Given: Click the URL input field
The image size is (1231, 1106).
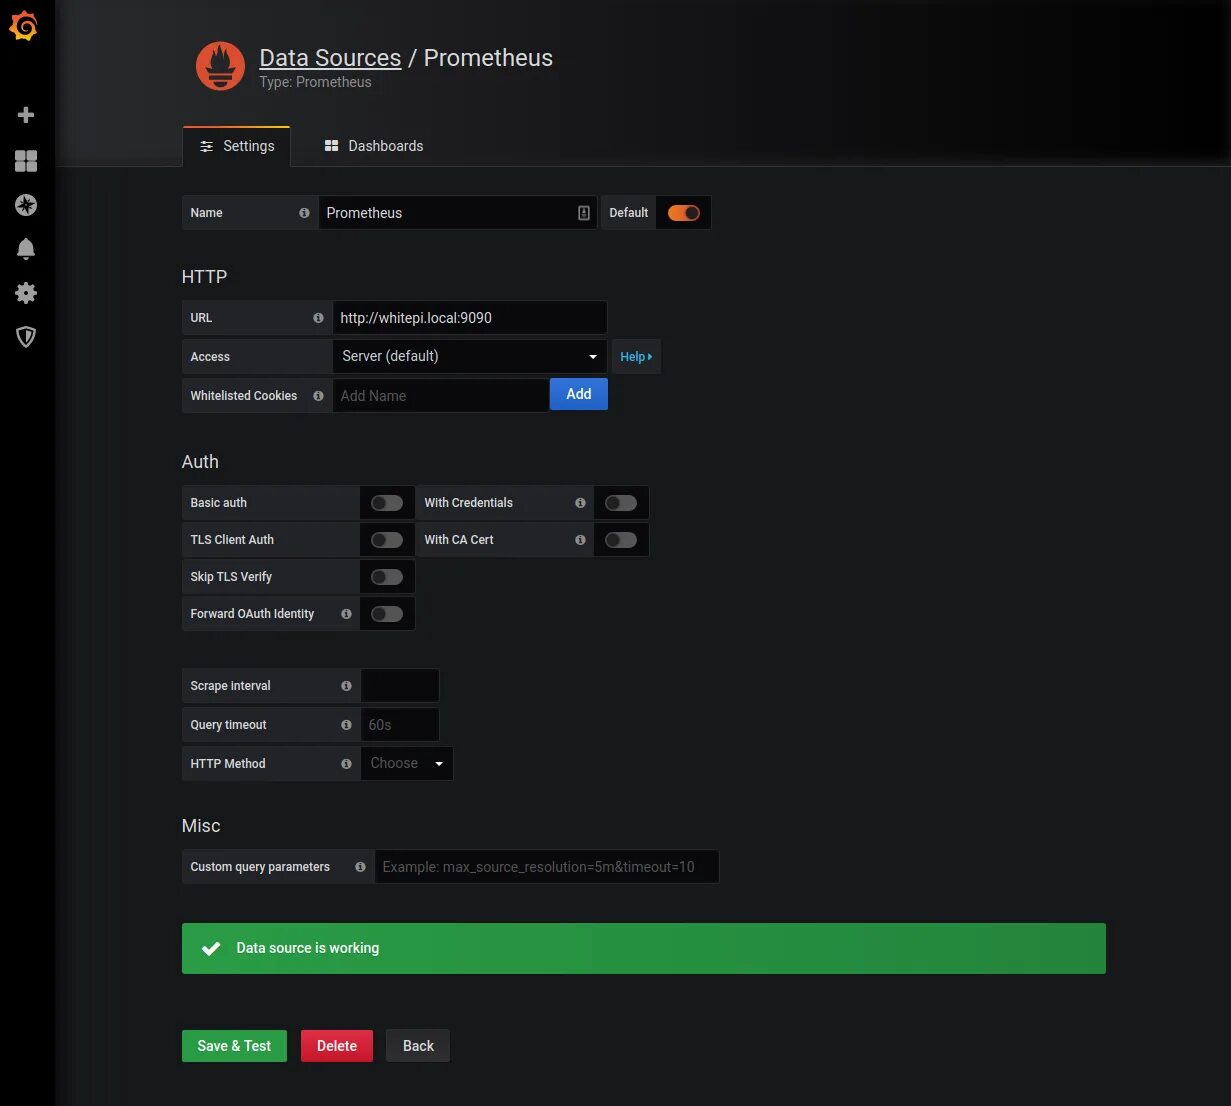Looking at the screenshot, I should 470,318.
